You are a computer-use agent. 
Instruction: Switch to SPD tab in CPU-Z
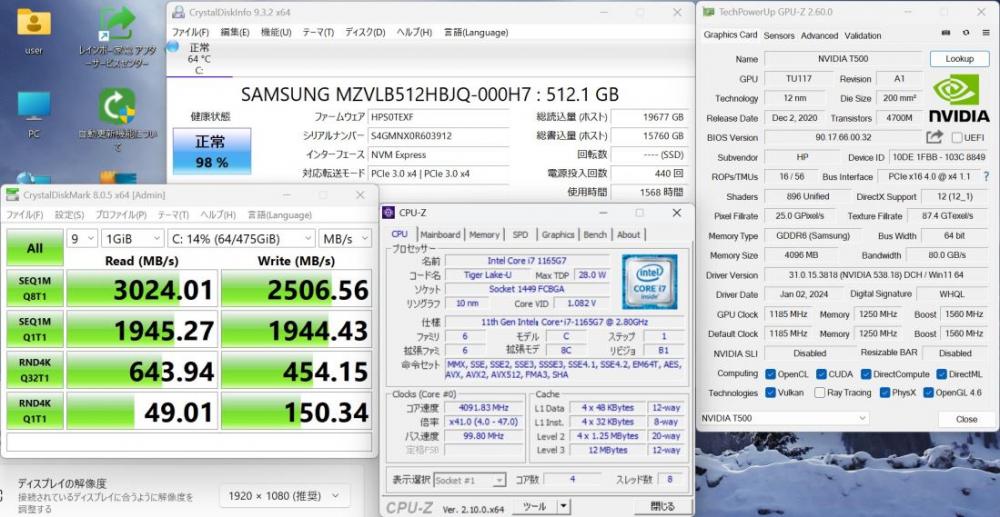(x=520, y=235)
